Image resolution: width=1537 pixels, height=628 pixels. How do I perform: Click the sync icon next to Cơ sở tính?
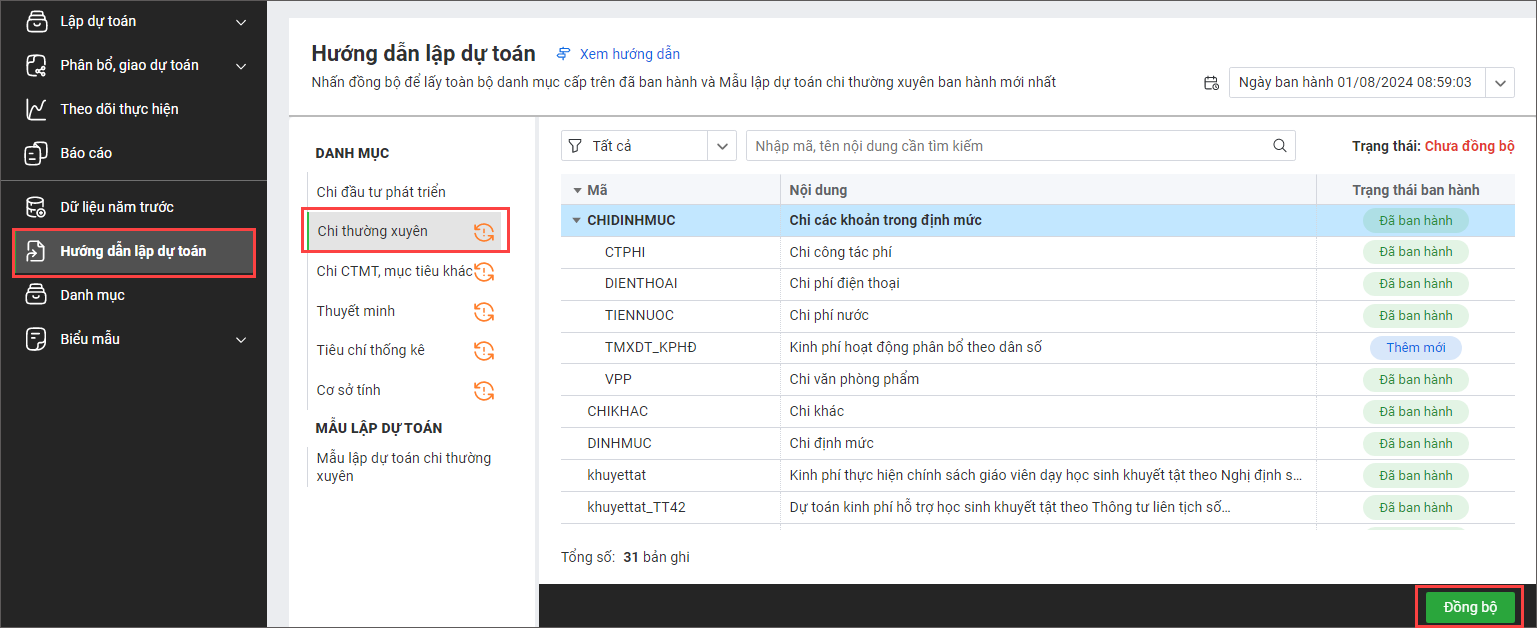tap(484, 391)
